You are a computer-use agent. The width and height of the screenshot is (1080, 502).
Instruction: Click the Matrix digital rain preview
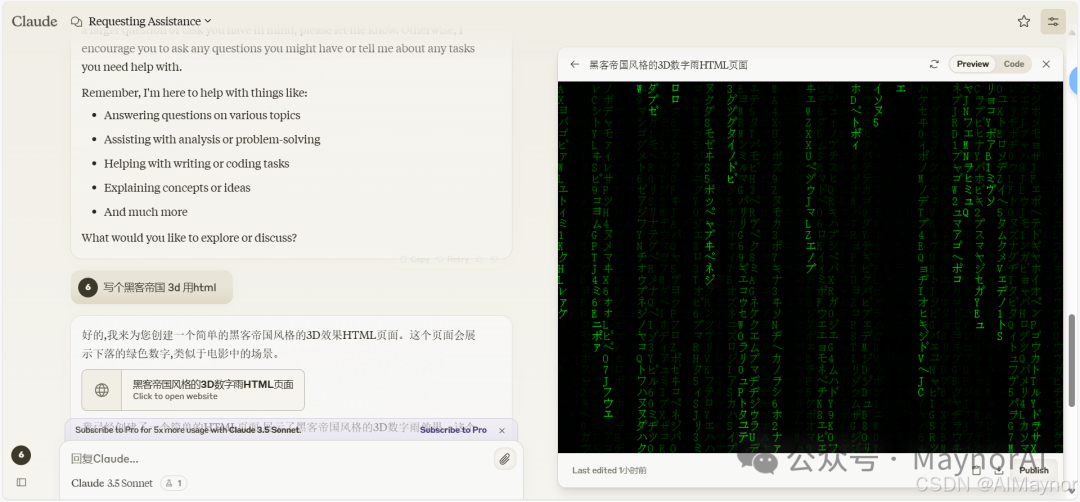point(812,267)
